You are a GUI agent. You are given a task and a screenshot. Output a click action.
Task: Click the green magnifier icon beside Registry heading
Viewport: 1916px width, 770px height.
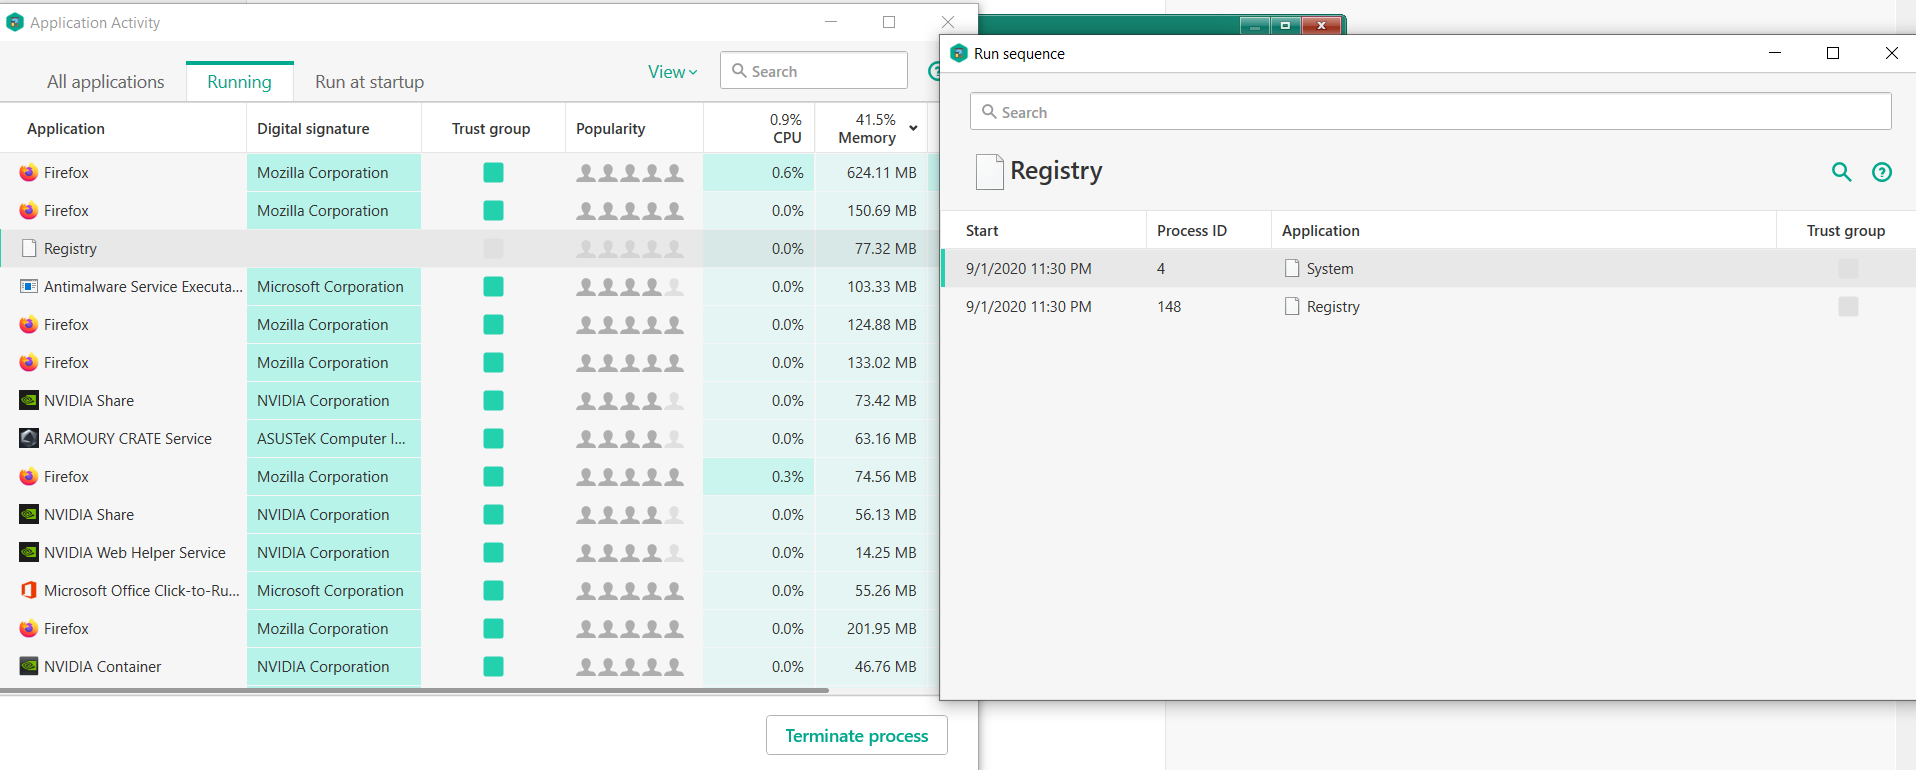(1841, 172)
